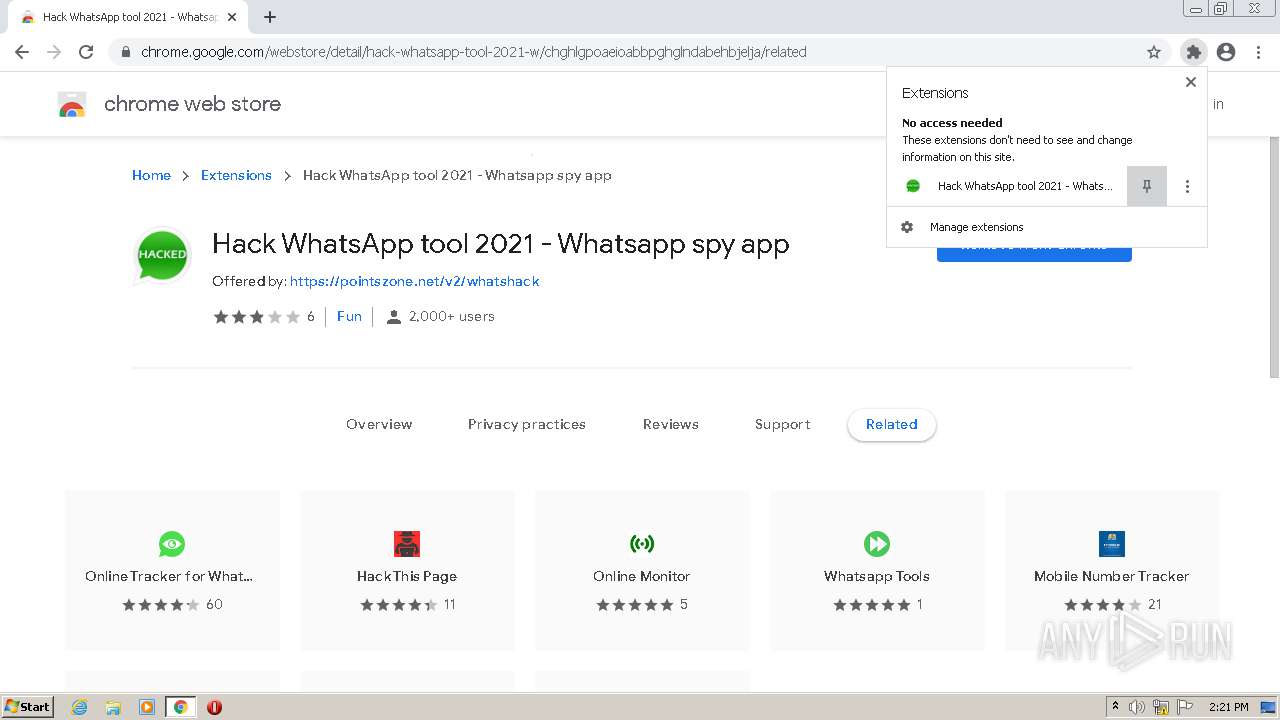Open the Chrome profile avatar menu
Screen dimensions: 1280x720
click(1226, 52)
